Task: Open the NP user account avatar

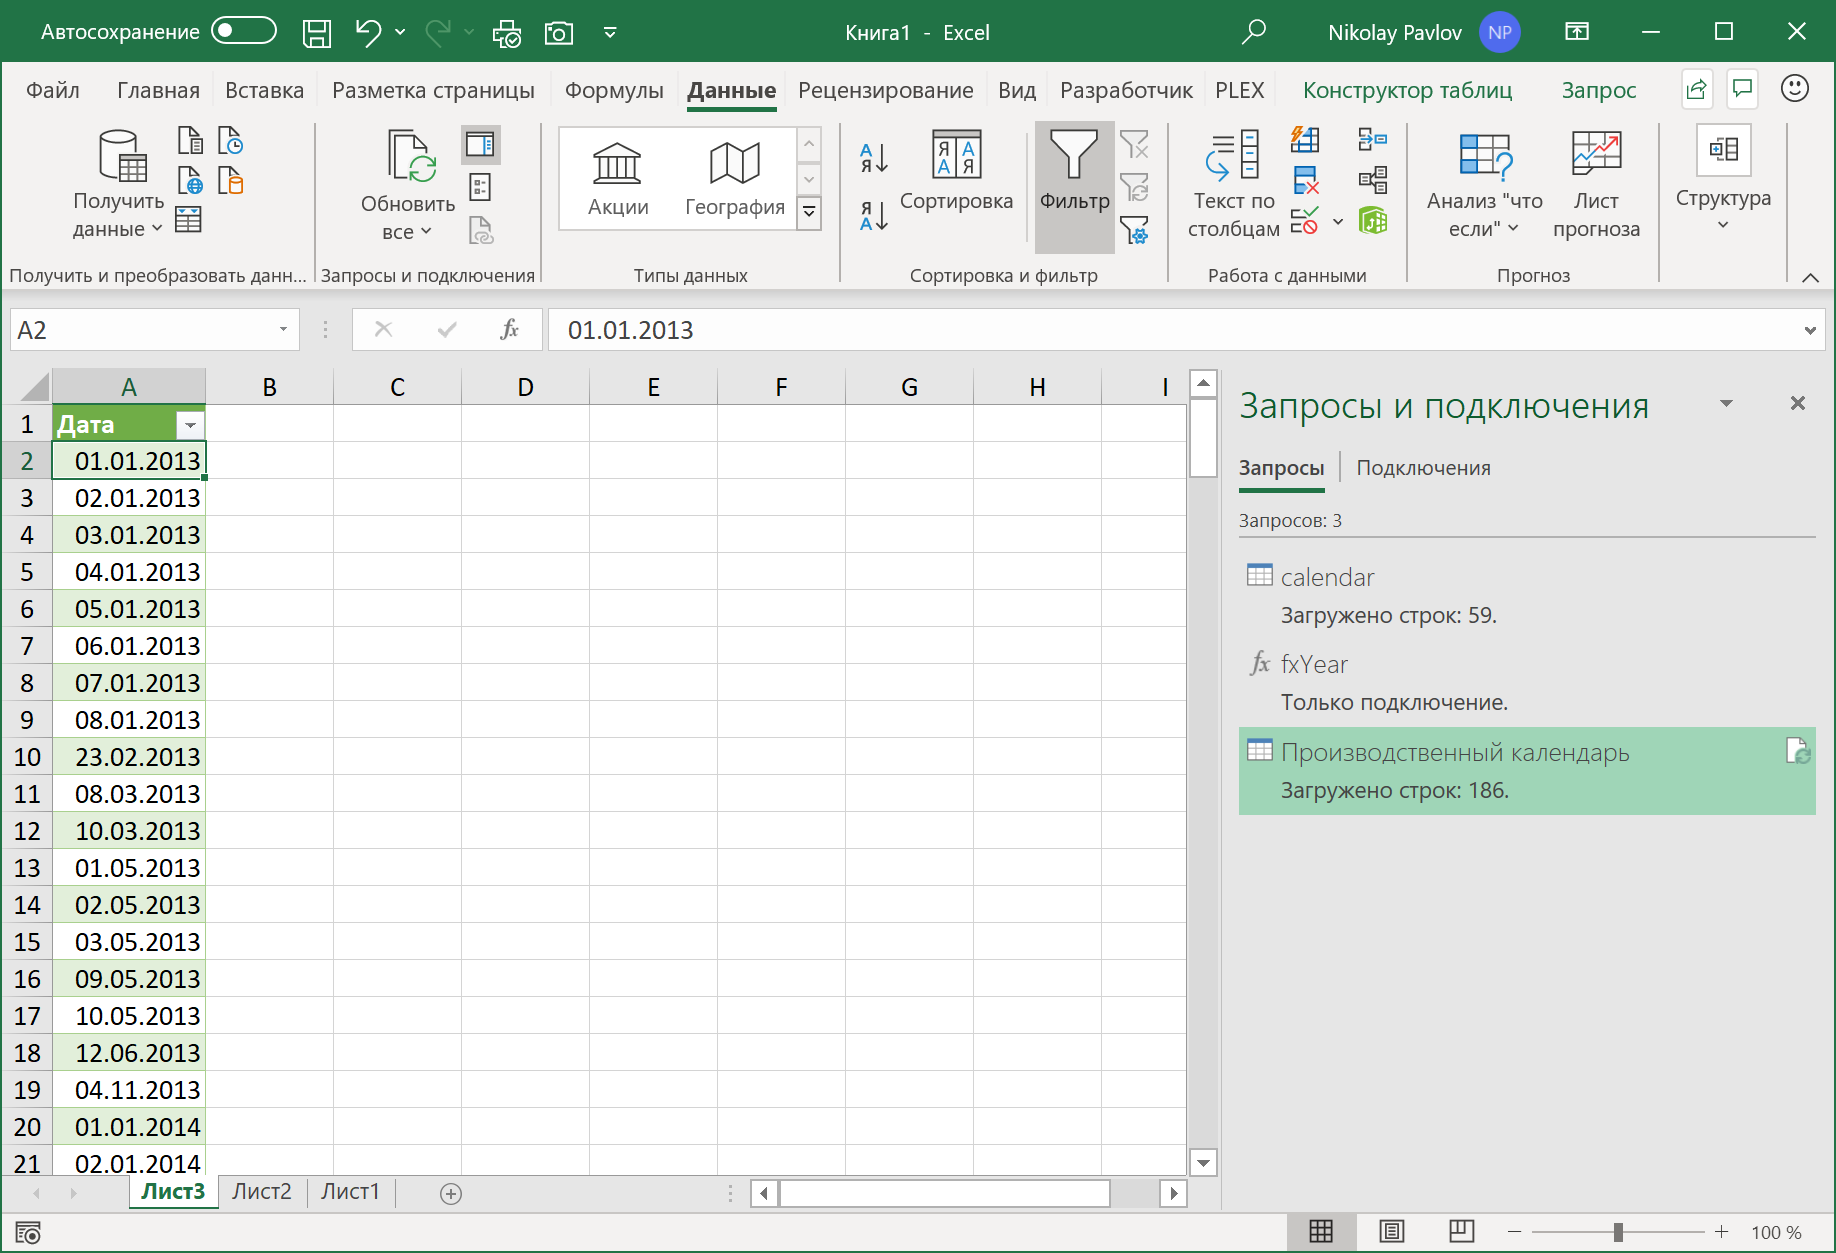Action: (x=1499, y=32)
